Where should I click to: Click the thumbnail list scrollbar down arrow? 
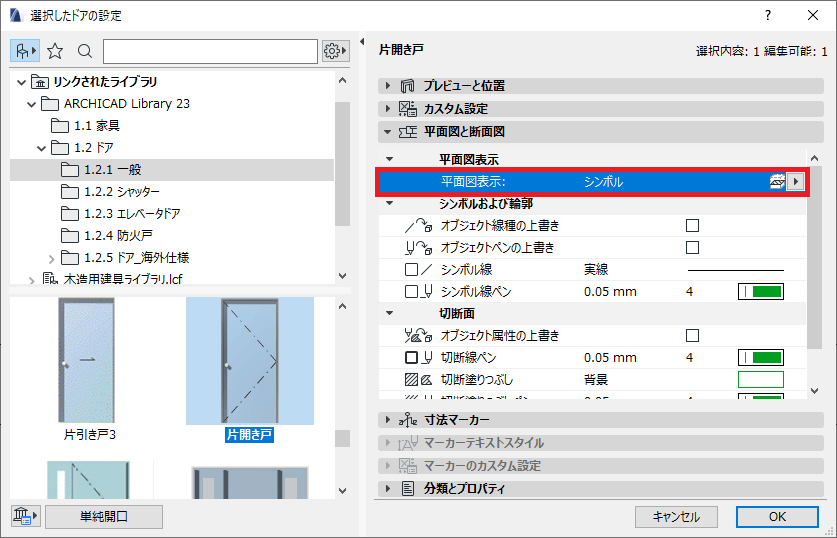coord(343,490)
